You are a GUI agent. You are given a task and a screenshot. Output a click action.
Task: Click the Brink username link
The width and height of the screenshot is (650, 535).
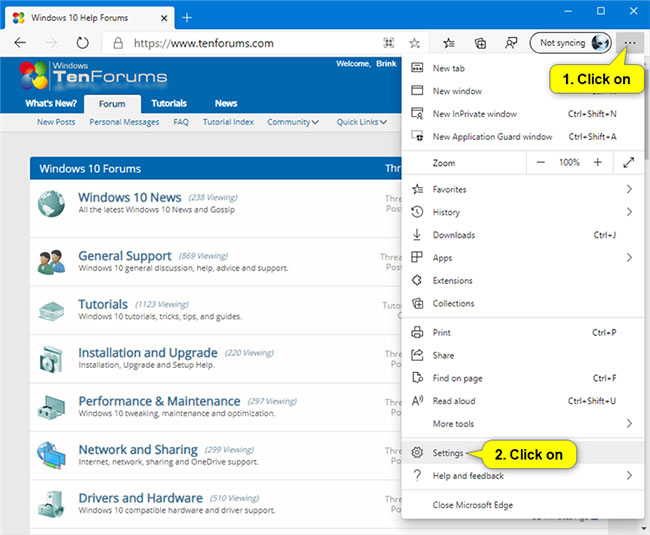click(x=386, y=63)
